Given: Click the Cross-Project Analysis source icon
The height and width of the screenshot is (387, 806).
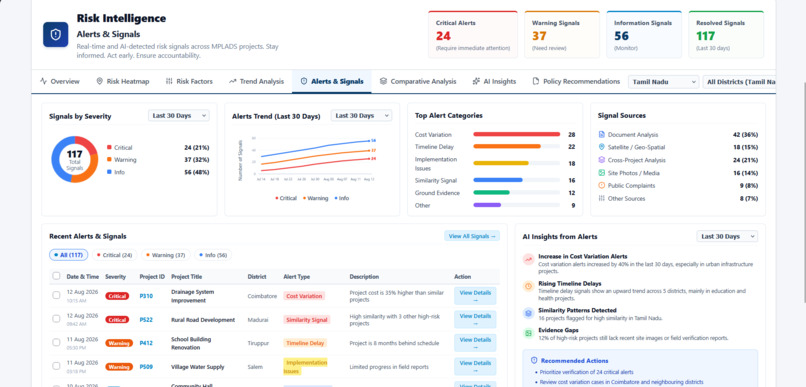Looking at the screenshot, I should click(x=601, y=160).
